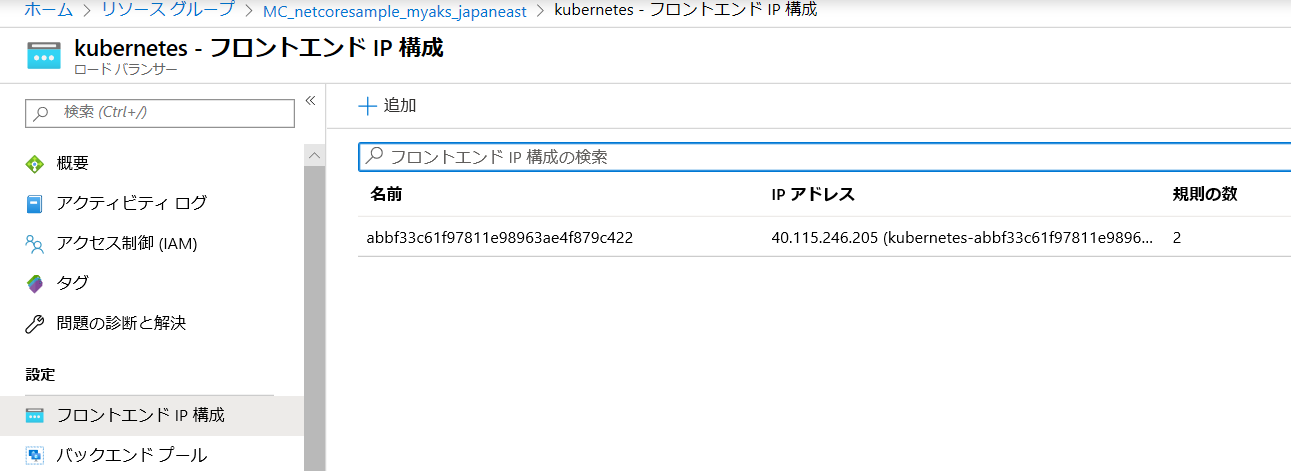This screenshot has height=471, width=1291.
Task: Select フロントエンド IP 構成 in sidebar
Action: (x=152, y=415)
